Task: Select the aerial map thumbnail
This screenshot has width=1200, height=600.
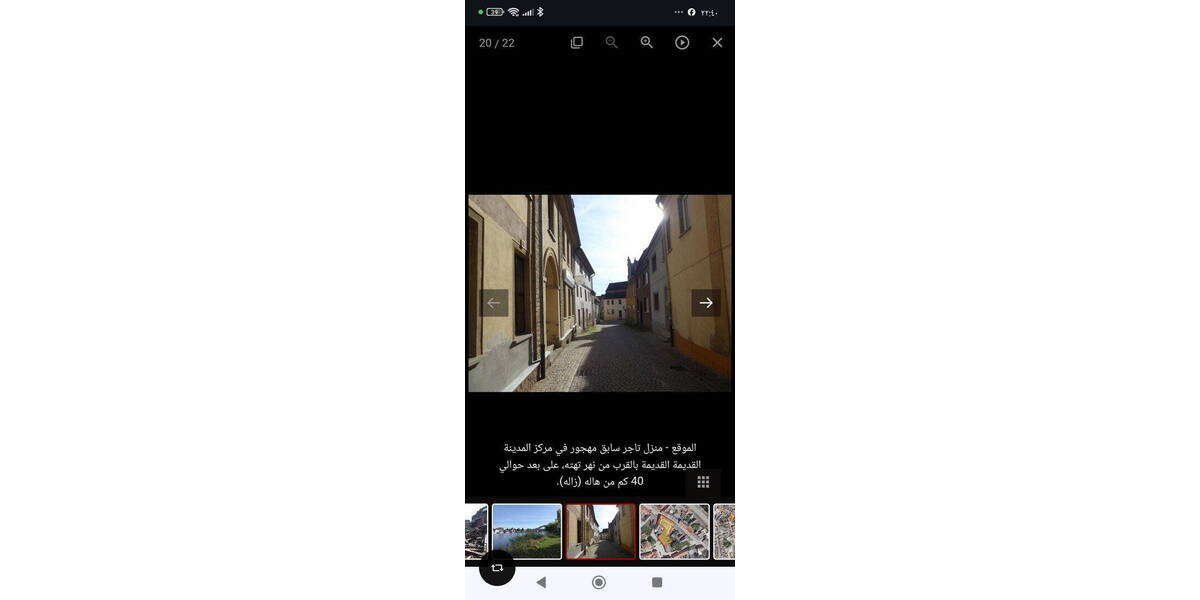Action: 675,531
